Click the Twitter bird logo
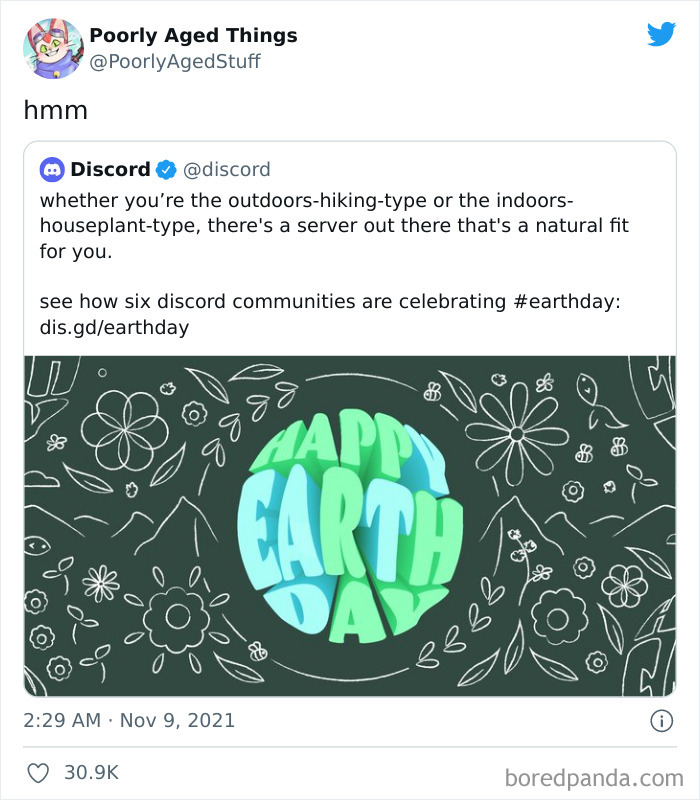The height and width of the screenshot is (800, 700). point(661,34)
